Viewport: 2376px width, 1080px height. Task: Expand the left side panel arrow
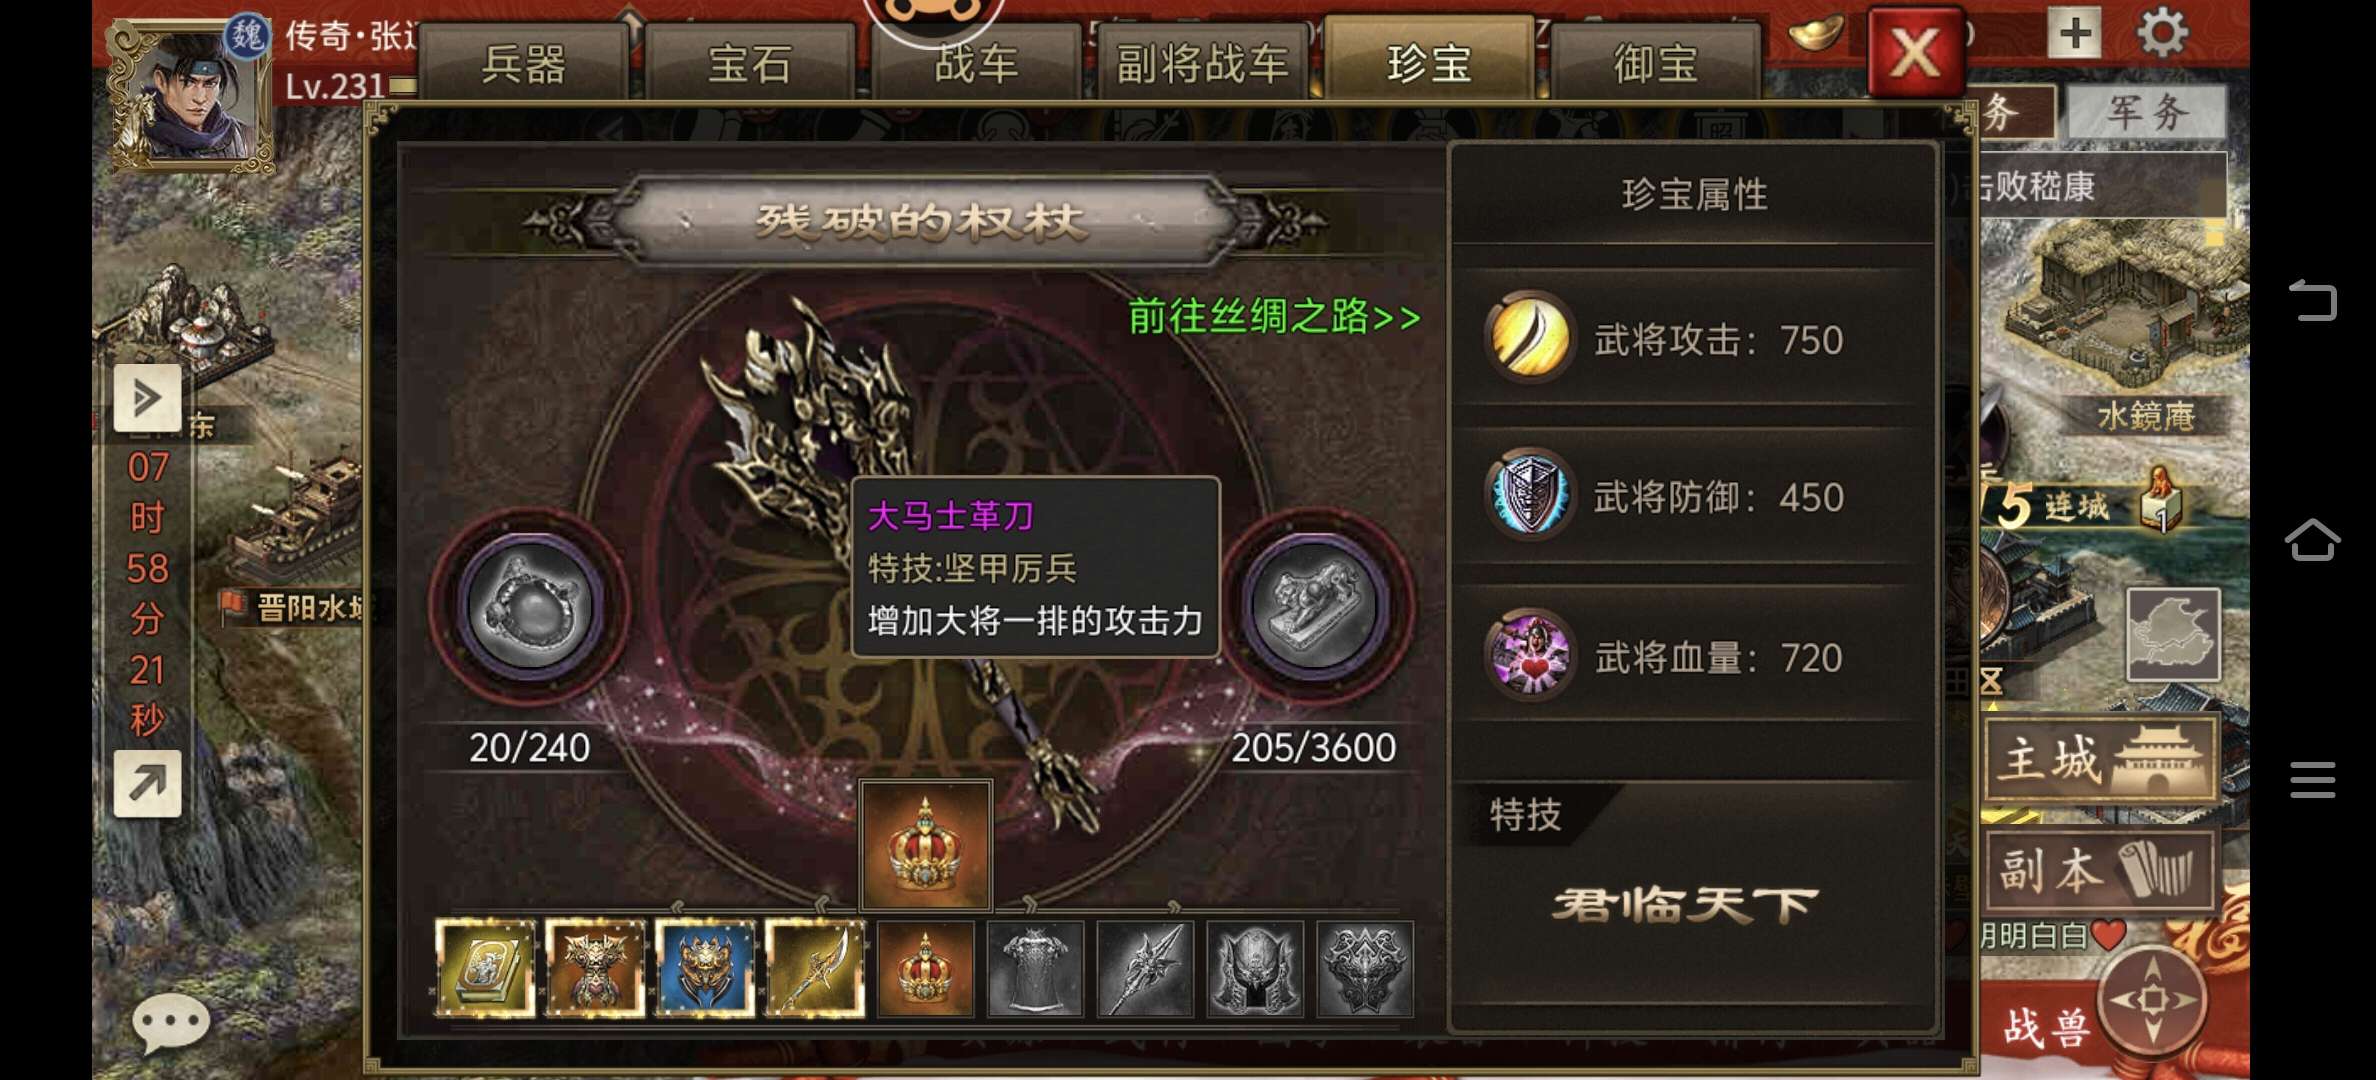point(147,398)
